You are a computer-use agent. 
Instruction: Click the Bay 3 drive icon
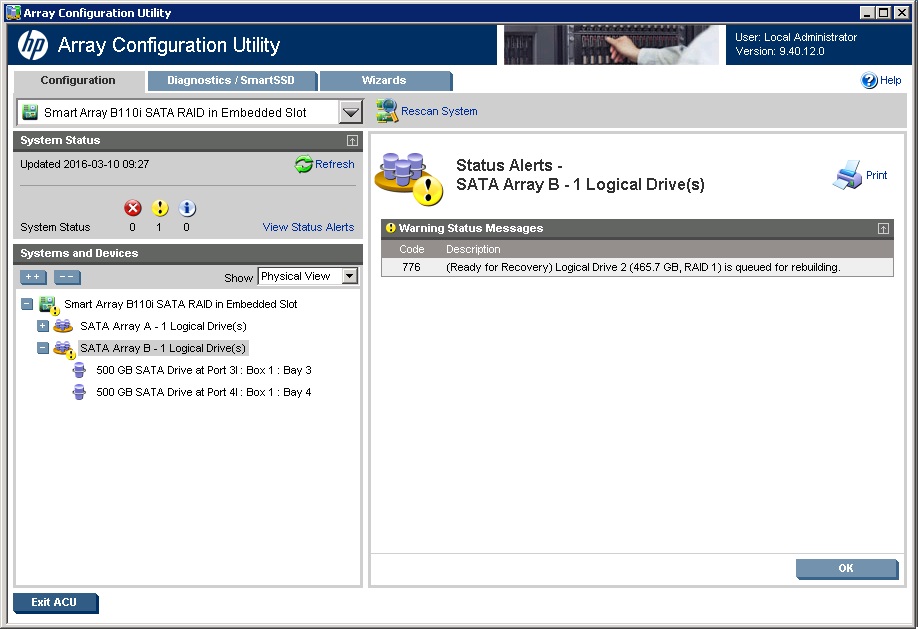79,370
